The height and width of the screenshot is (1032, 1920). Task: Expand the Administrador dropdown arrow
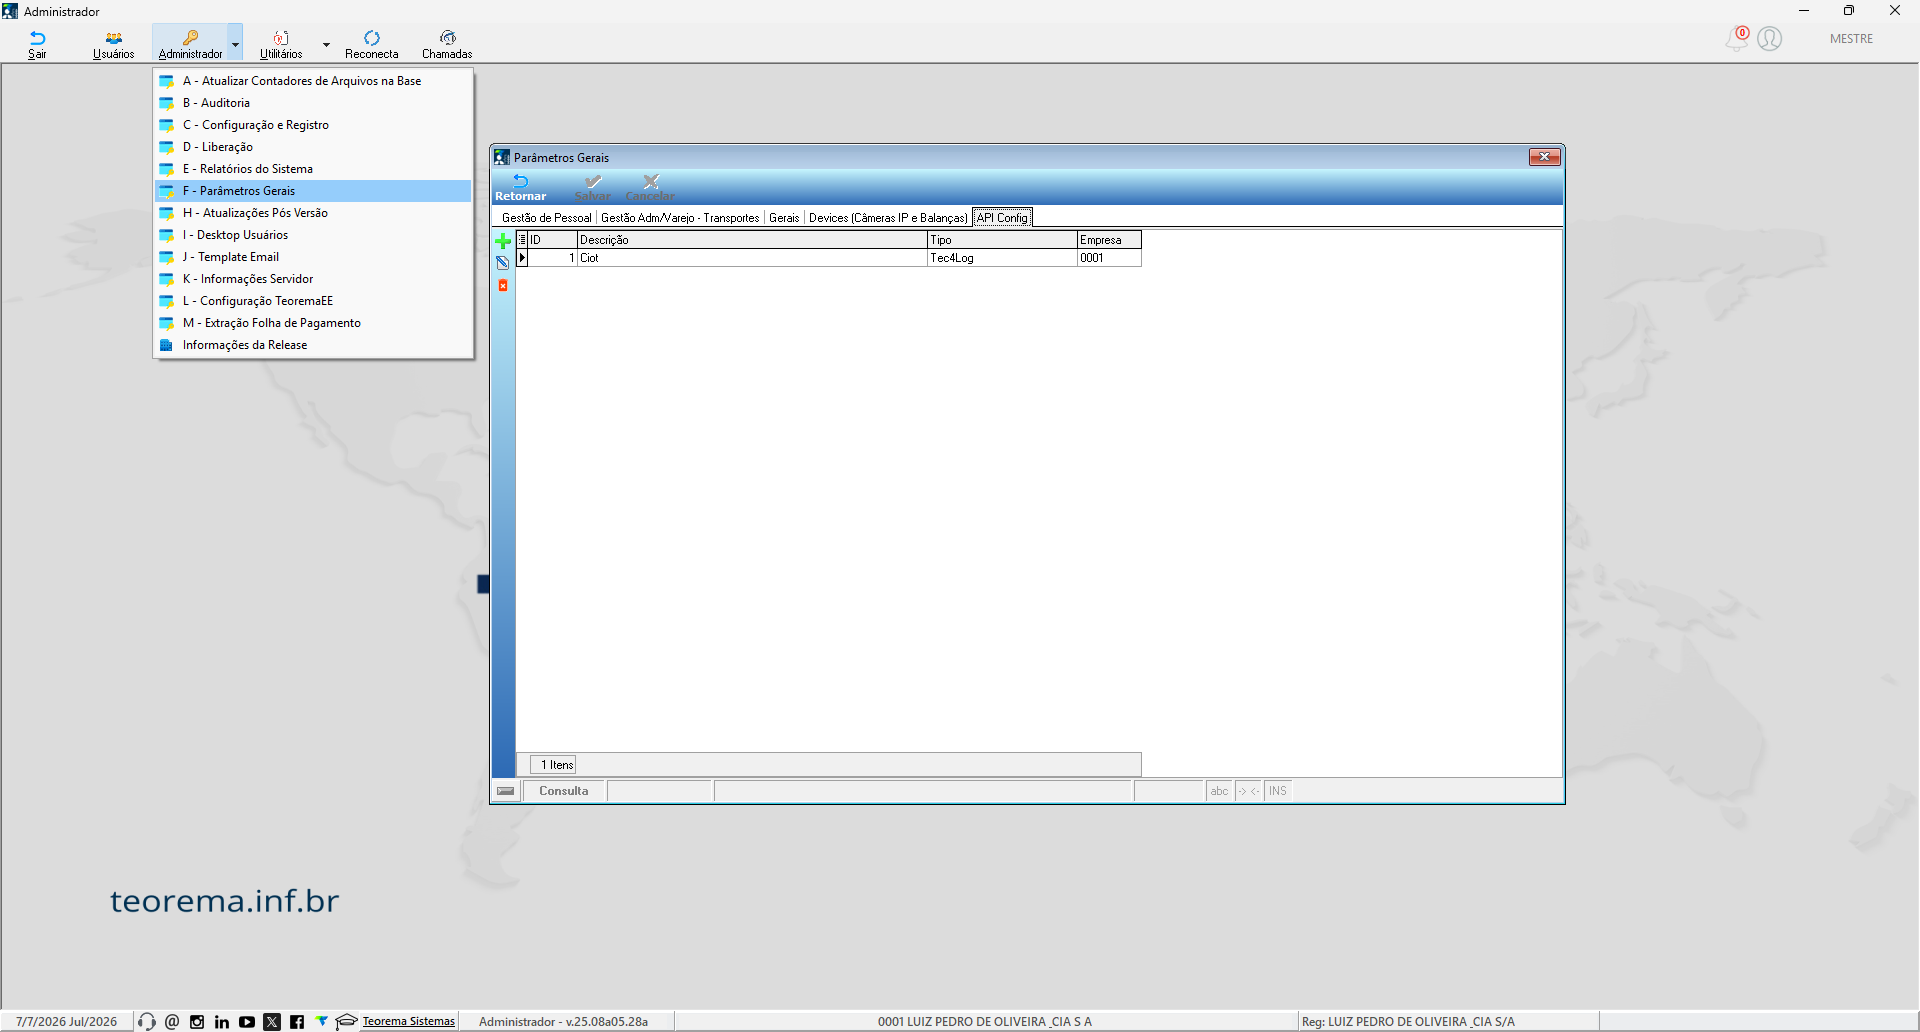(235, 44)
